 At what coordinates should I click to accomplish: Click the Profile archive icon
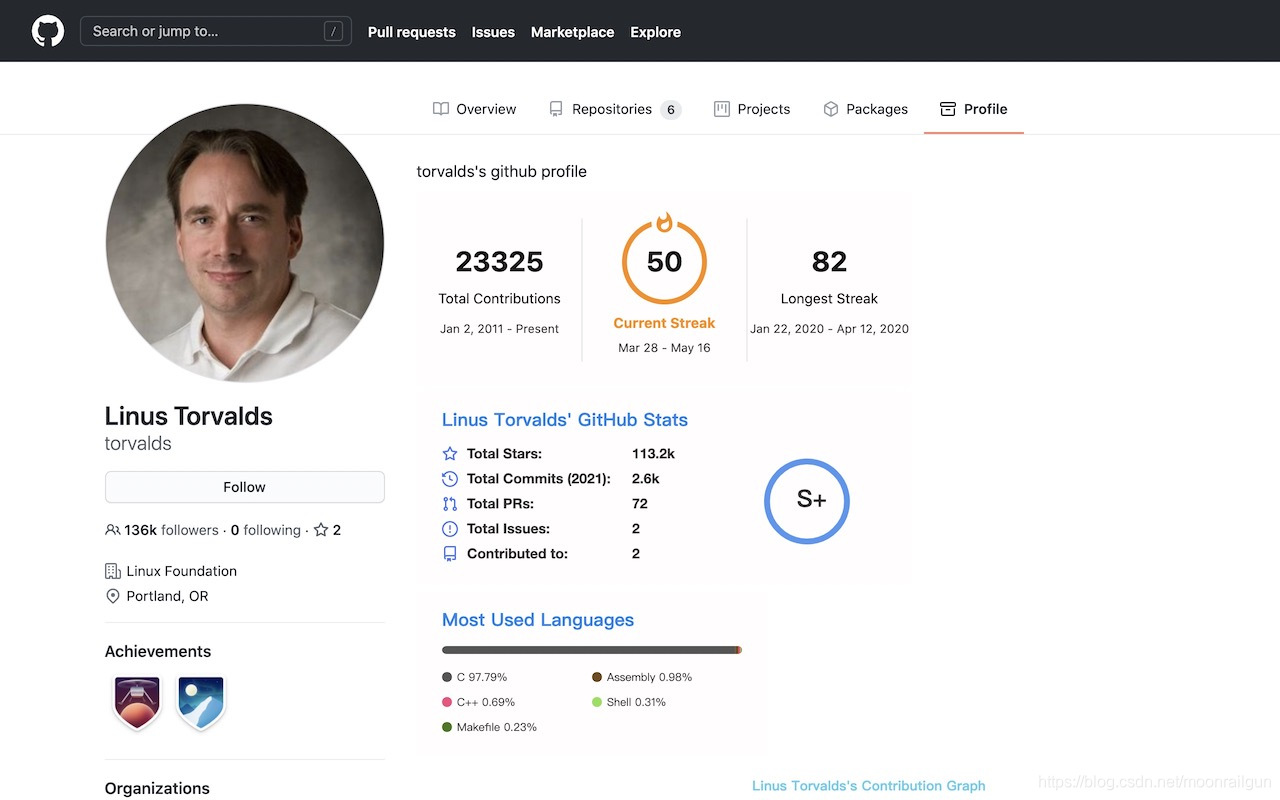[x=948, y=109]
